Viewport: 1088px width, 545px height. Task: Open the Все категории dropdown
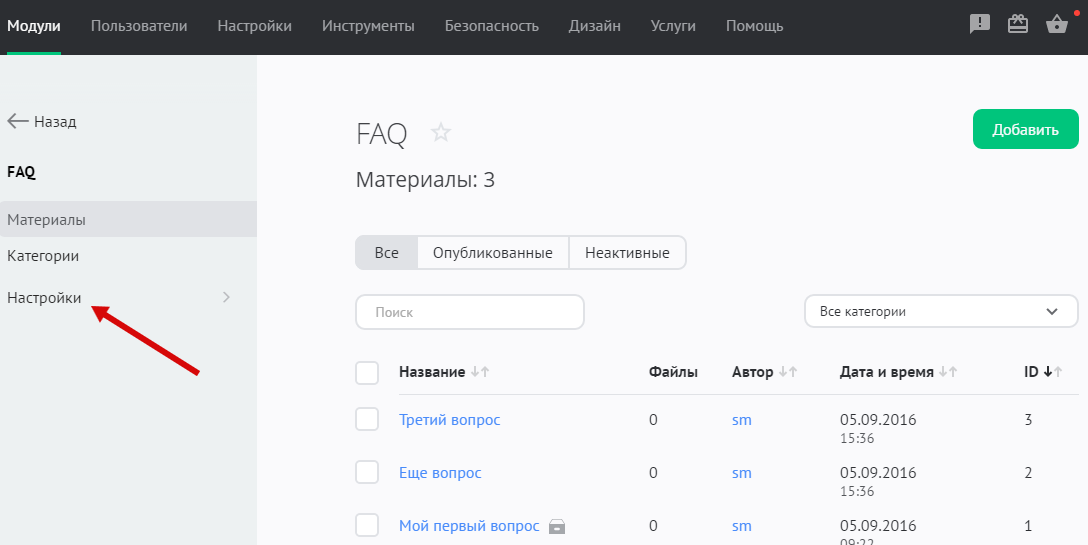tap(941, 311)
